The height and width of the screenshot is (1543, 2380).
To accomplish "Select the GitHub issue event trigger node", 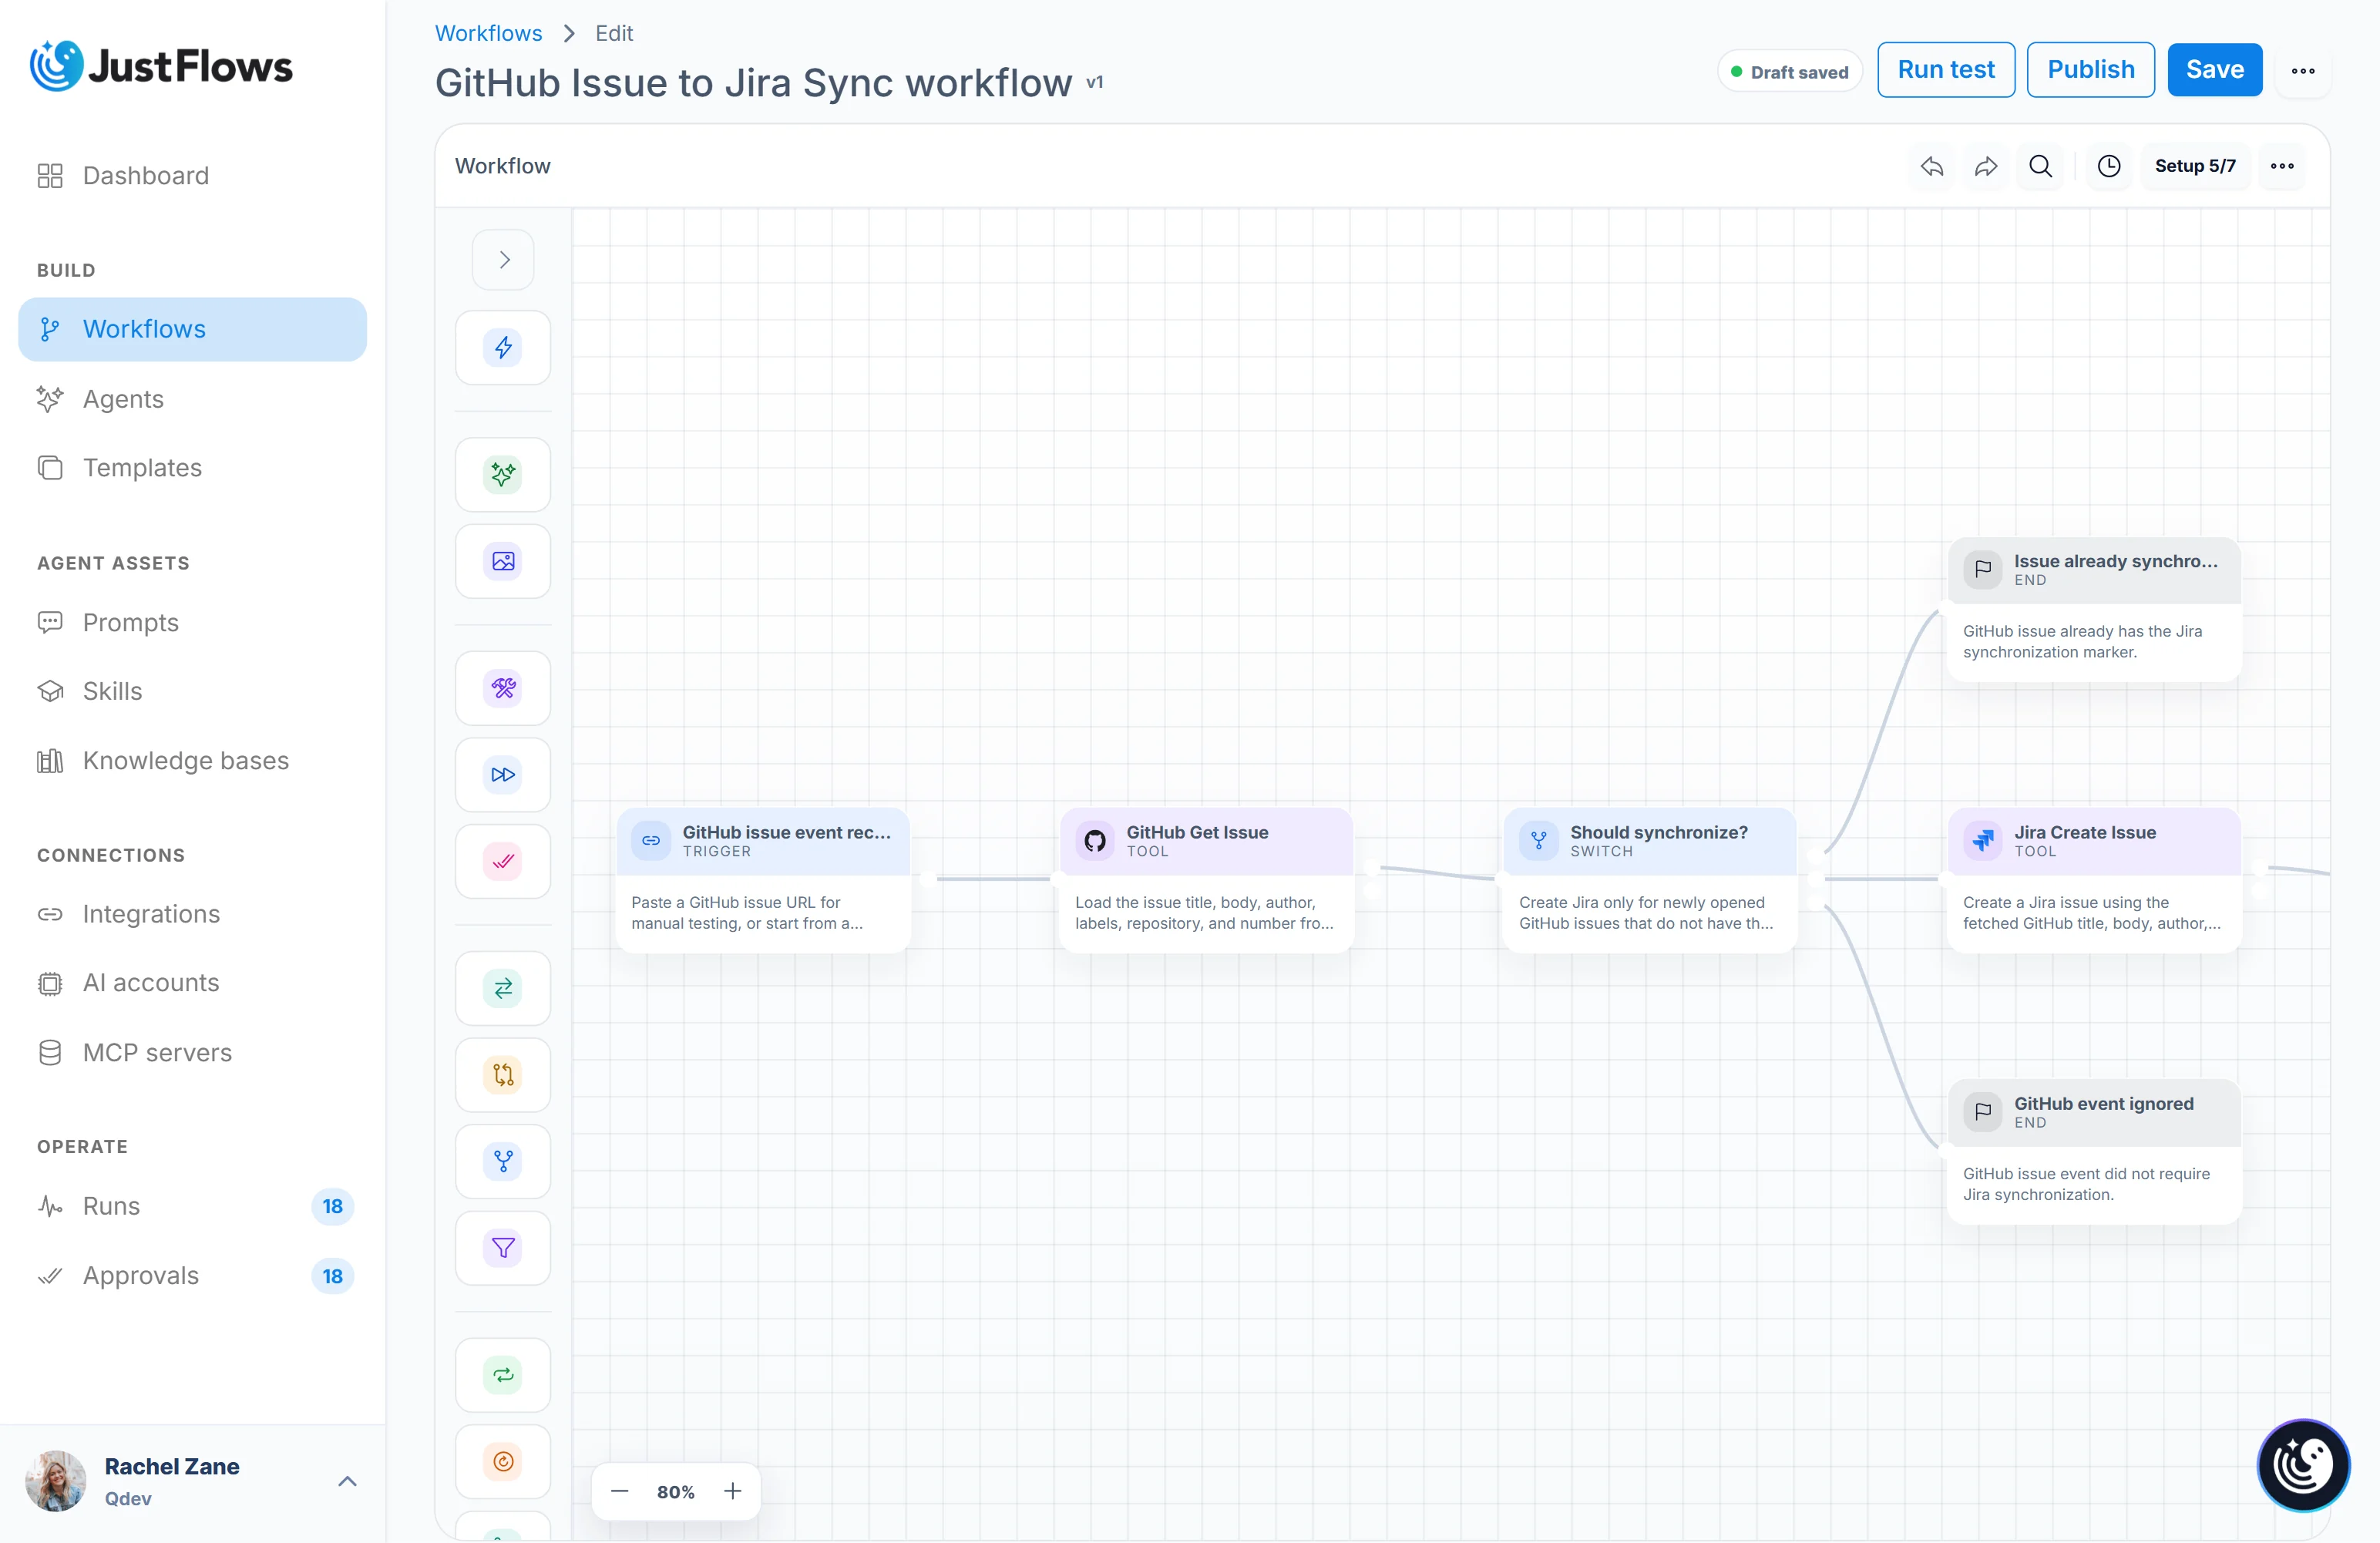I will coord(764,879).
